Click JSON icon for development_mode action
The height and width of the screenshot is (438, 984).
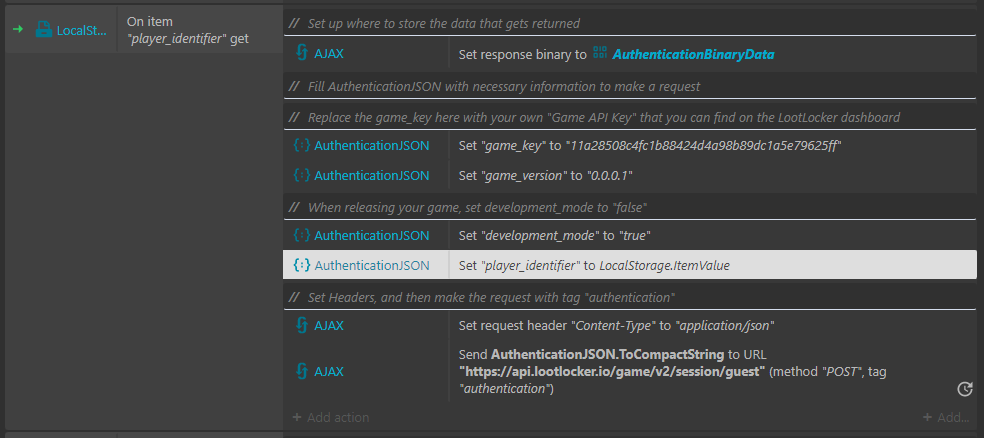coord(302,235)
